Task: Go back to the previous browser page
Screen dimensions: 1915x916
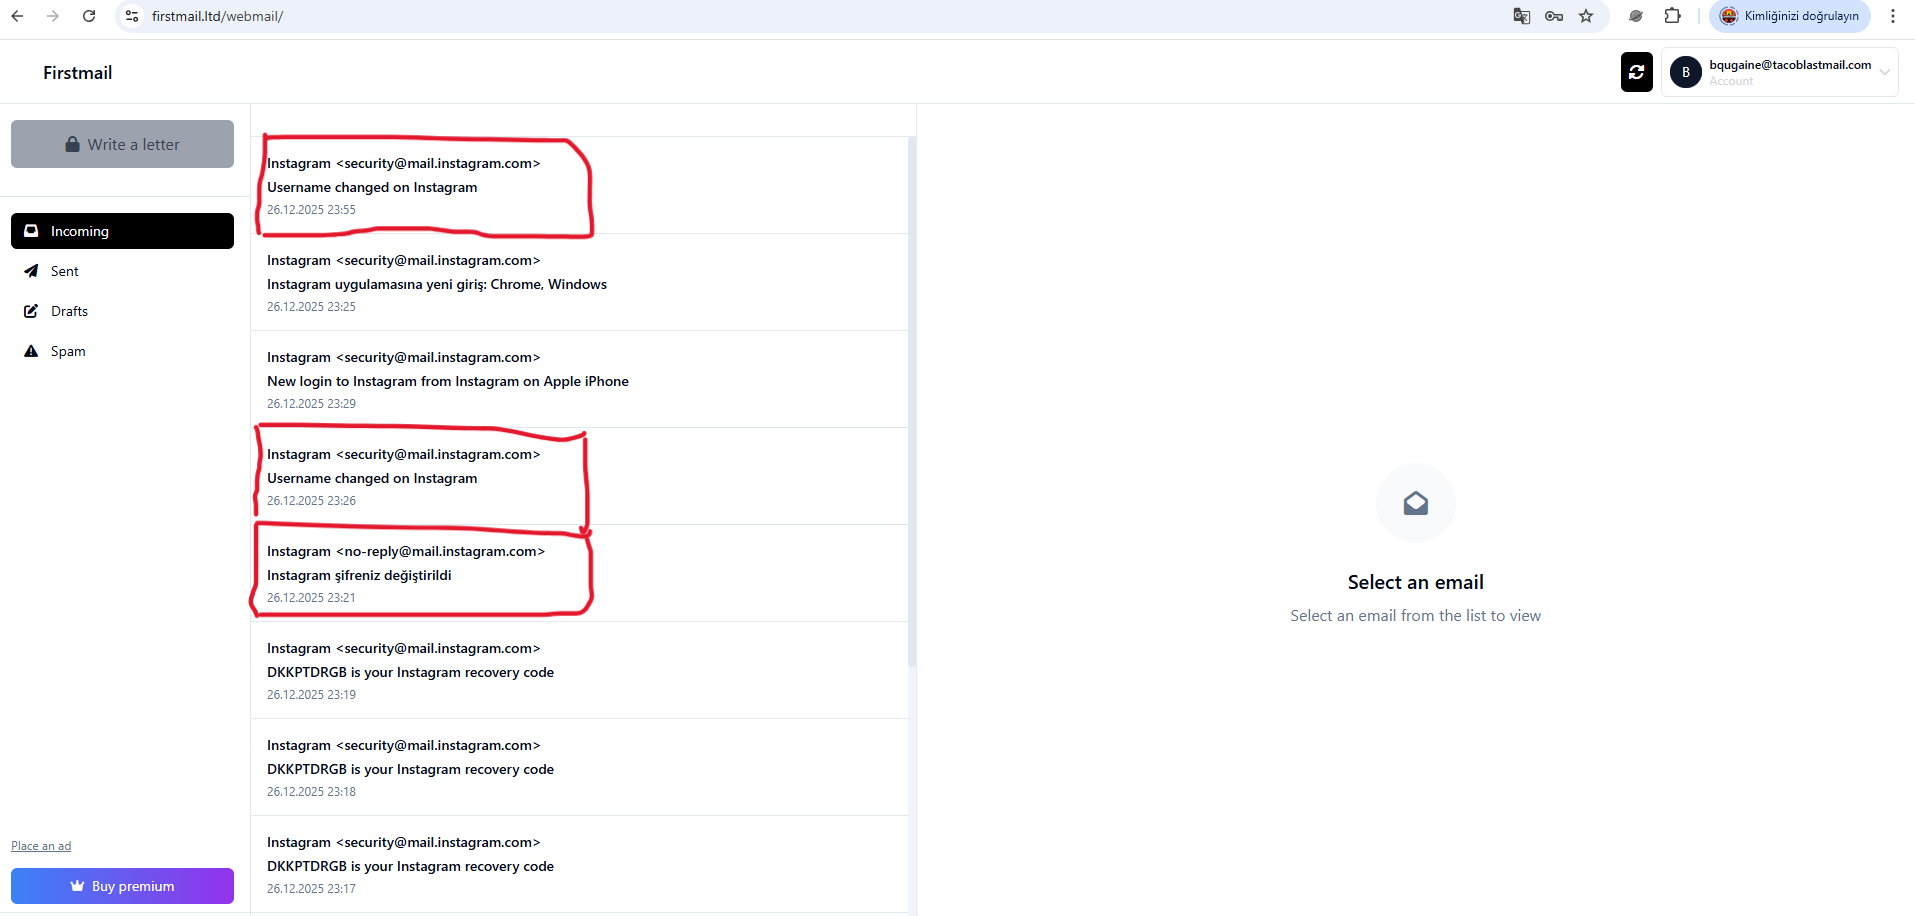Action: point(17,16)
